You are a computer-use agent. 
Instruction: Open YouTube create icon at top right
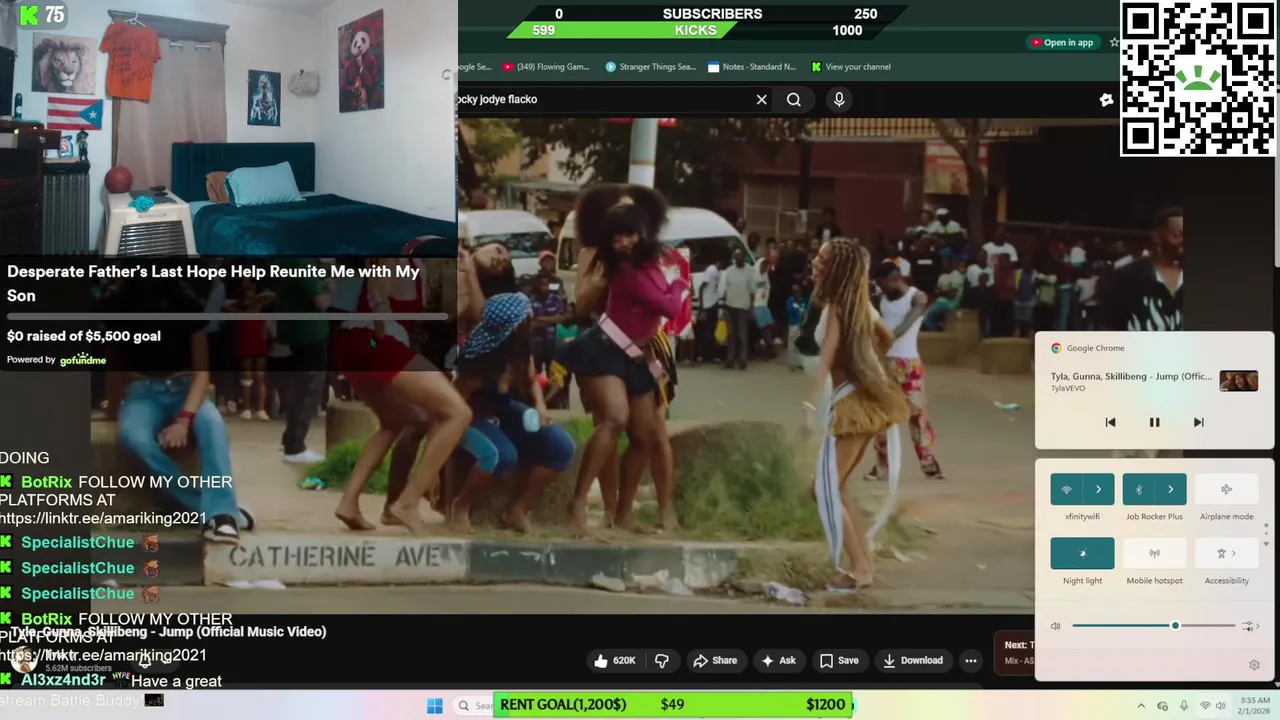1106,99
